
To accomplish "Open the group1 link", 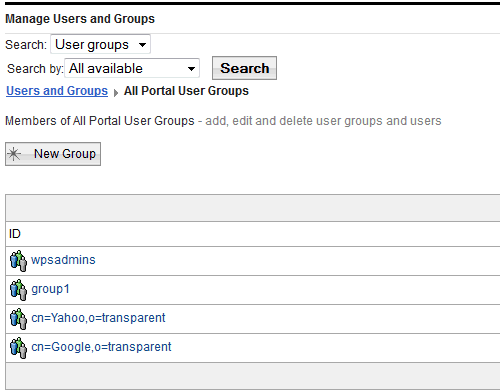I will click(50, 289).
